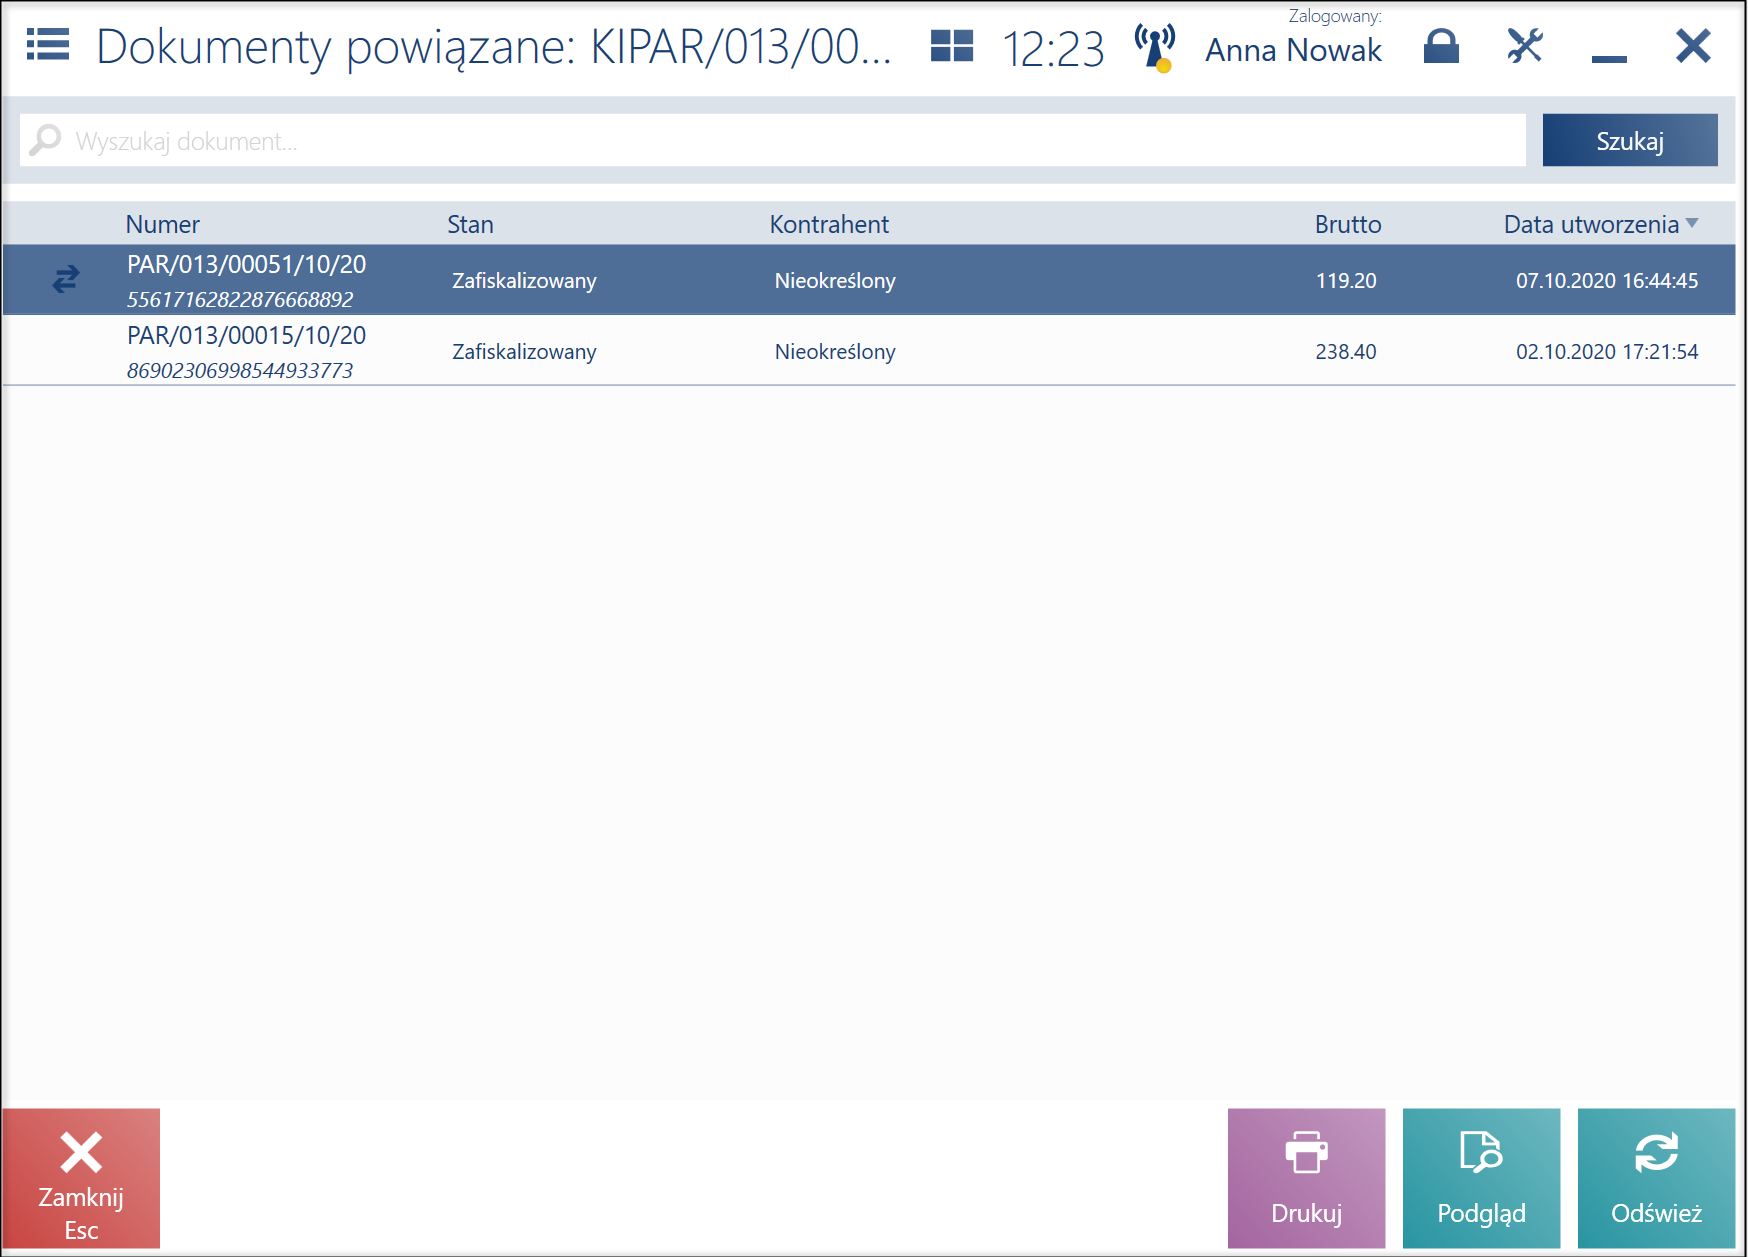The image size is (1748, 1257).
Task: Open the tile dashboard grid icon
Action: (x=951, y=46)
